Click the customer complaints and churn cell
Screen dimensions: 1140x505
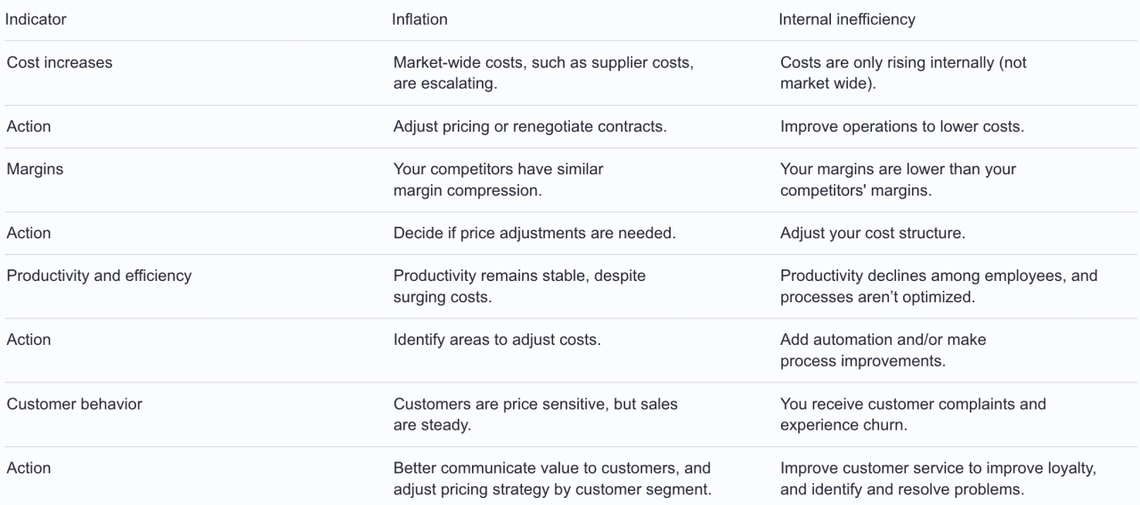913,414
